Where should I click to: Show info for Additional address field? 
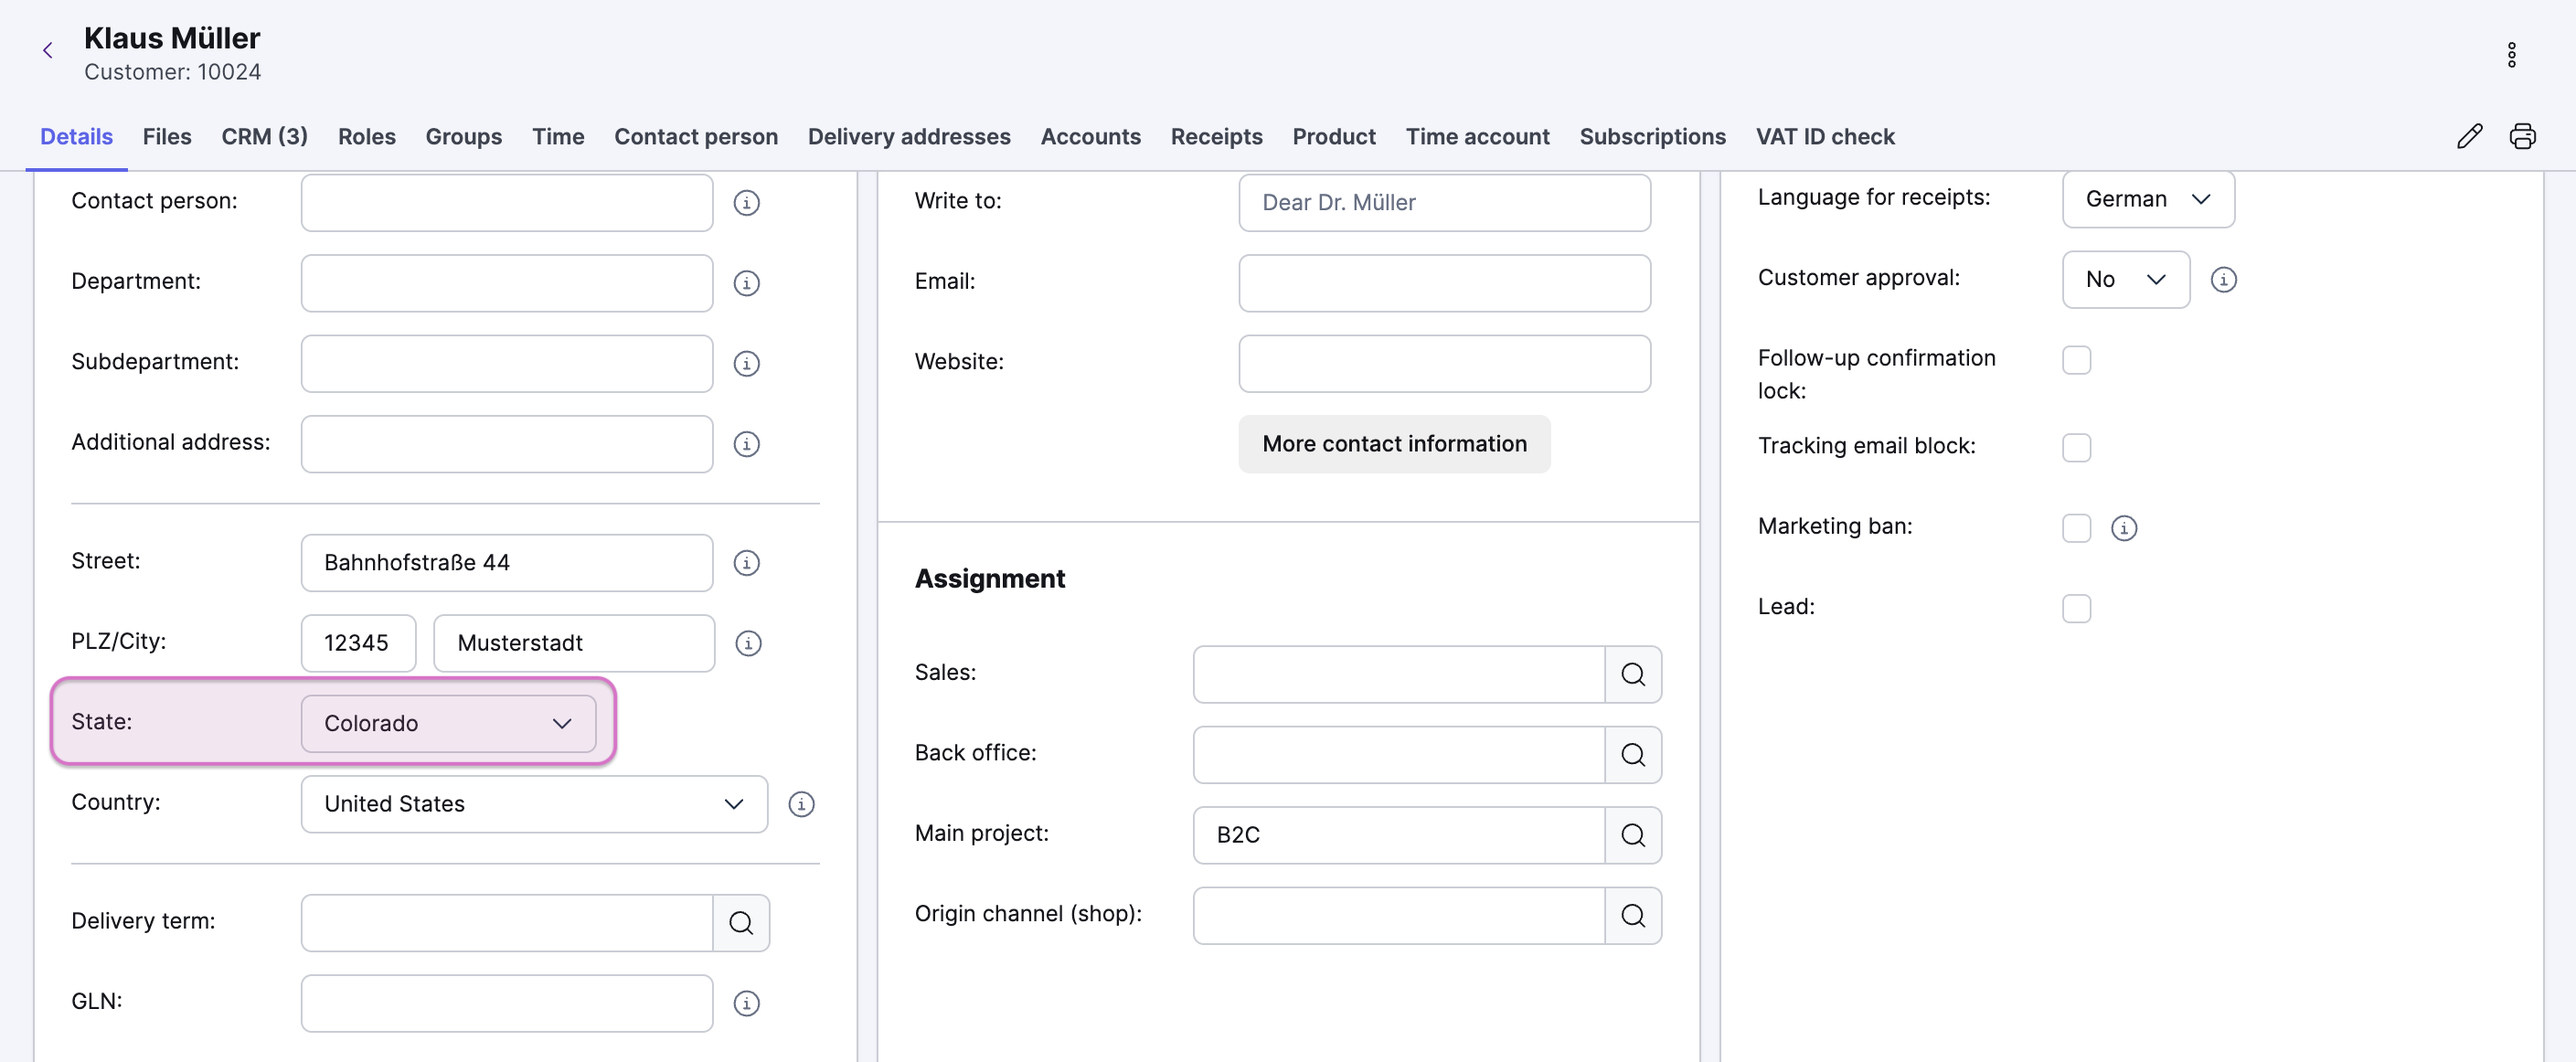[746, 444]
